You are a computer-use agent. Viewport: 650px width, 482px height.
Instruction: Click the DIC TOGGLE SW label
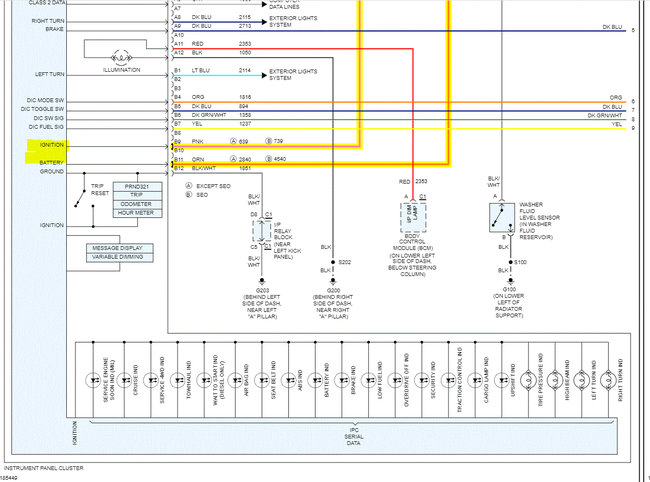pos(42,109)
